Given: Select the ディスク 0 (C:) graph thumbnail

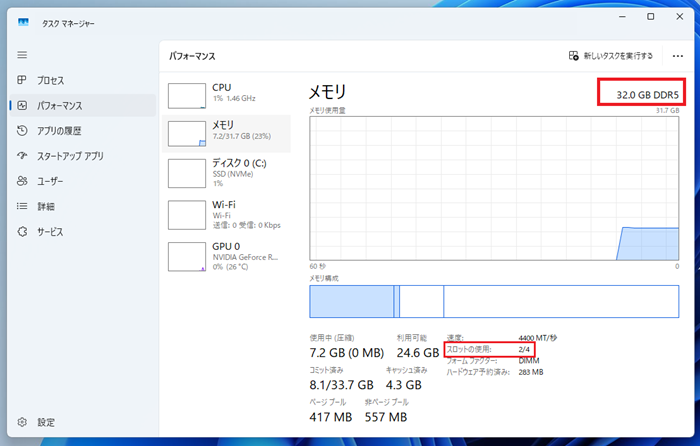Looking at the screenshot, I should pos(187,173).
